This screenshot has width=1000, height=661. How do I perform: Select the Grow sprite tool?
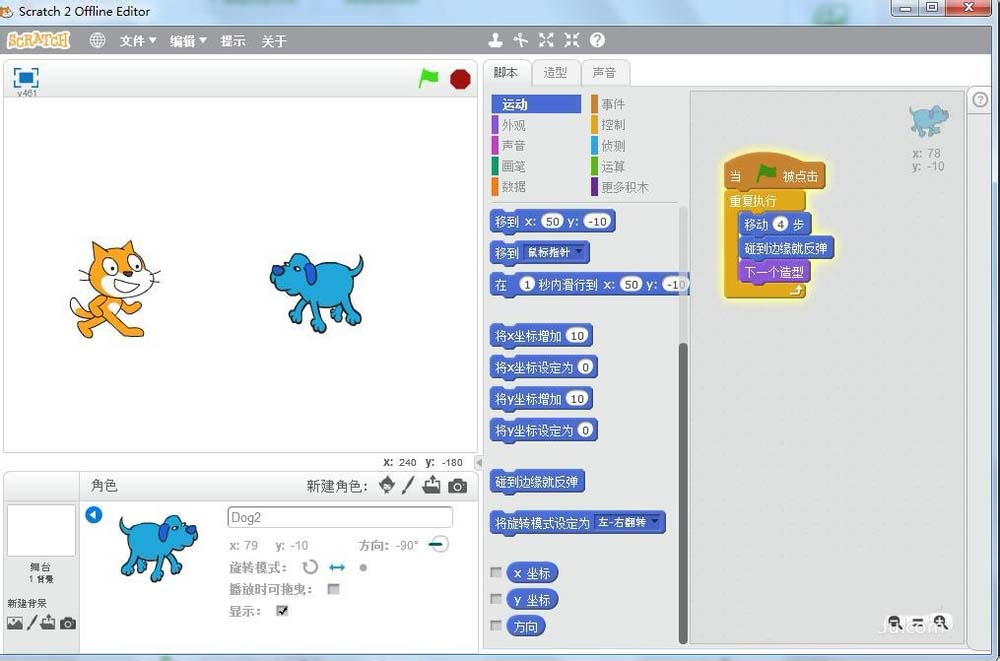pos(546,40)
